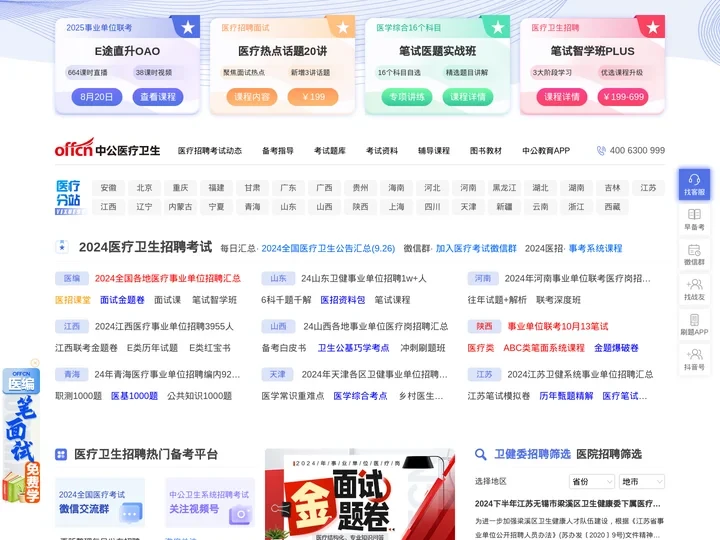Open 面试金题卷 link

(122, 300)
